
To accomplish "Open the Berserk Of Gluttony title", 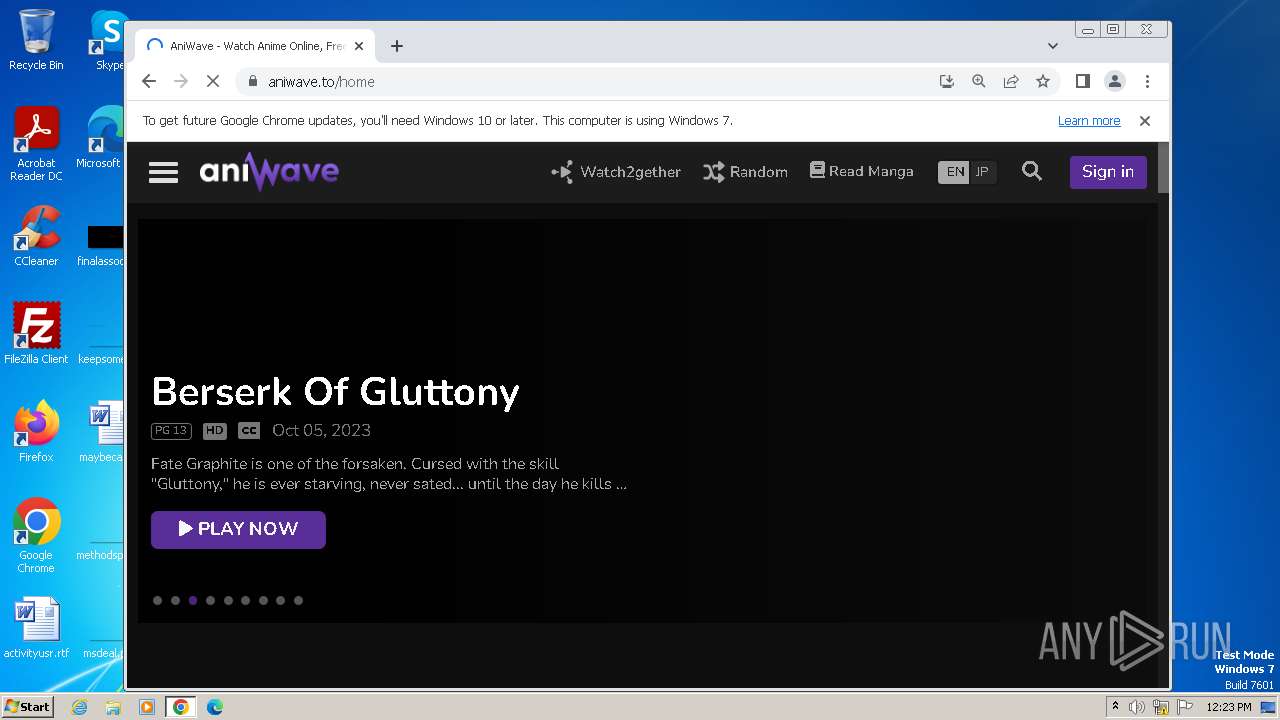I will click(x=335, y=392).
